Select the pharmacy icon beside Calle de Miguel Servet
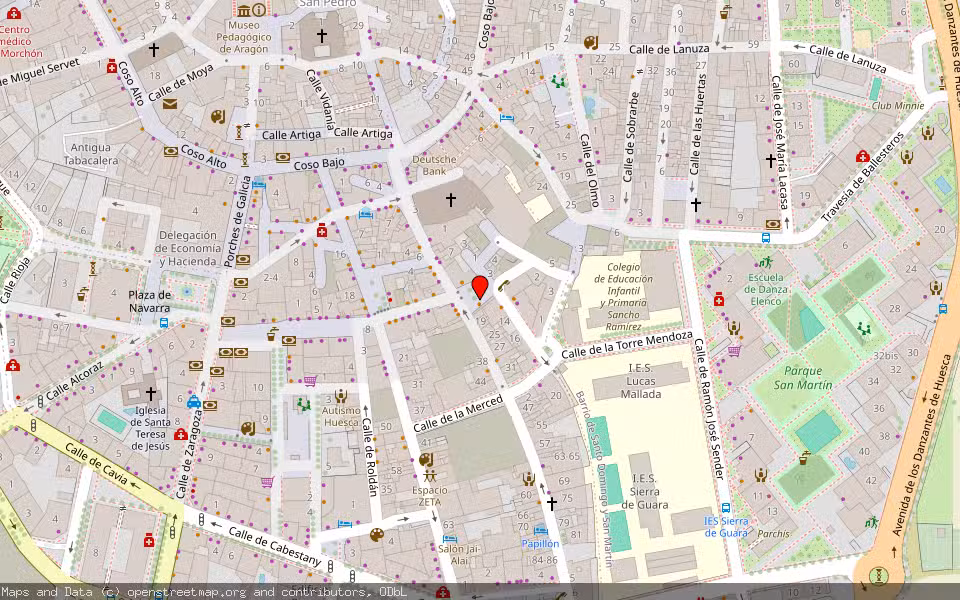Screen dimensions: 960x600 (111, 66)
